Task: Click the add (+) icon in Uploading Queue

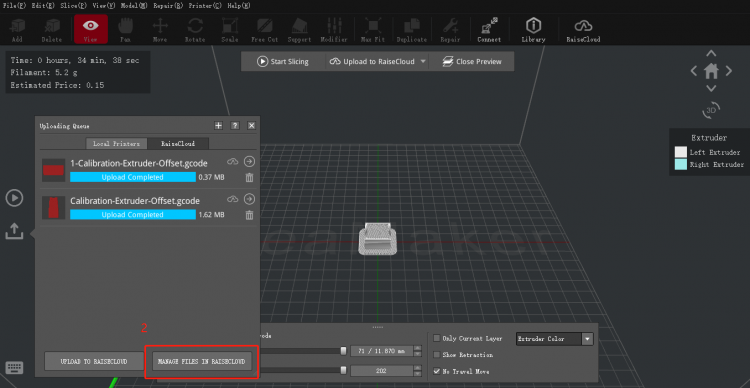Action: 219,125
